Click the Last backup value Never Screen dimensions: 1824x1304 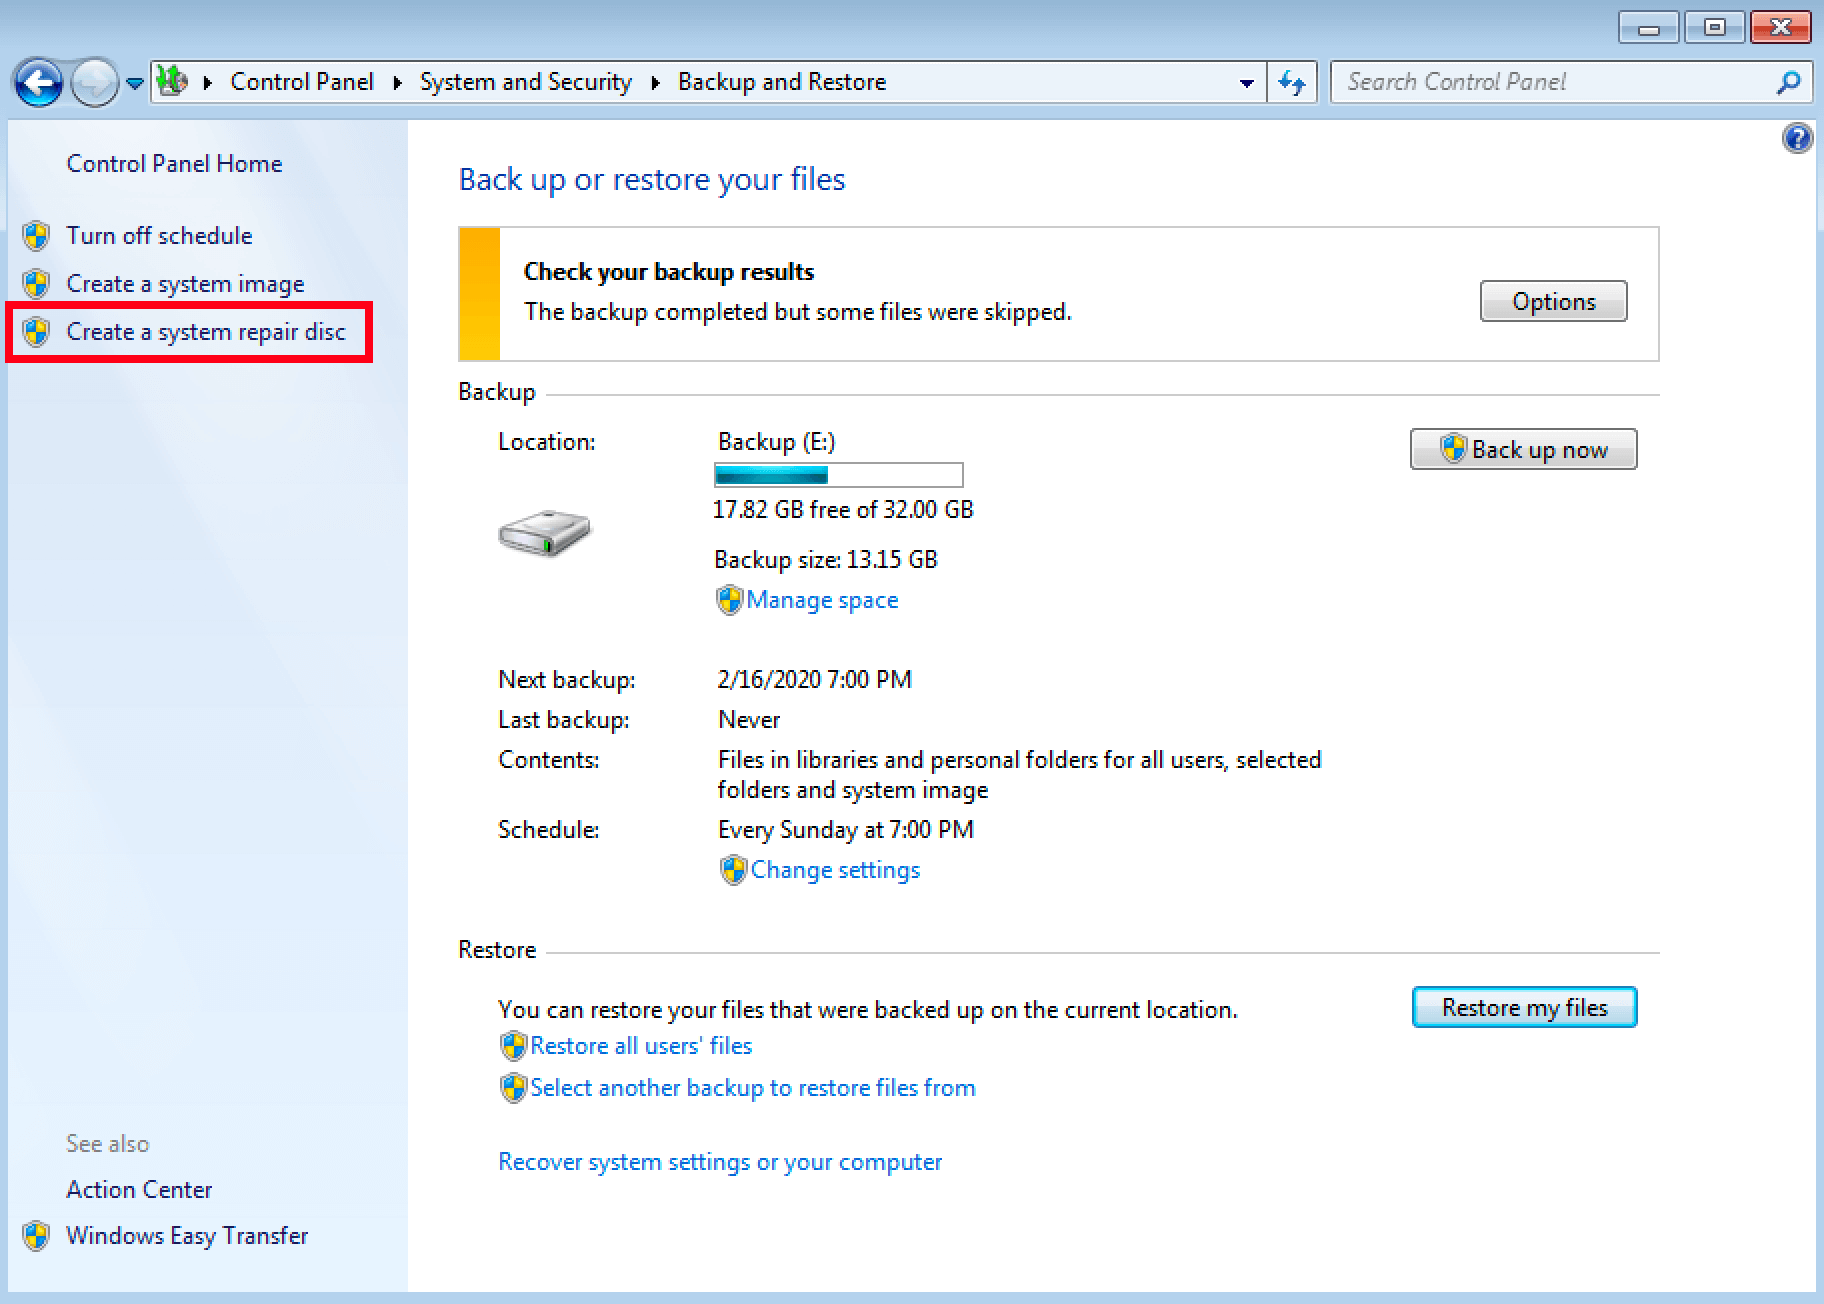[749, 720]
